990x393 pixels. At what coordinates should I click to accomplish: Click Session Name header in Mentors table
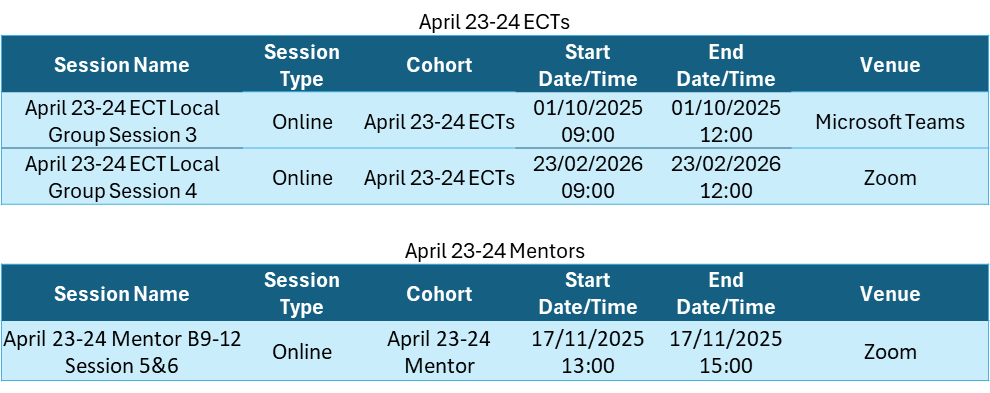coord(121,294)
